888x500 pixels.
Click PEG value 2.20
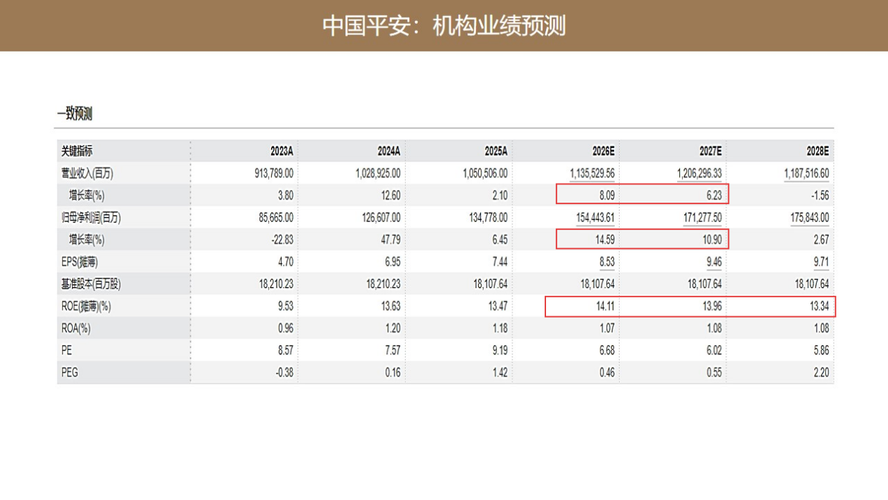point(821,373)
